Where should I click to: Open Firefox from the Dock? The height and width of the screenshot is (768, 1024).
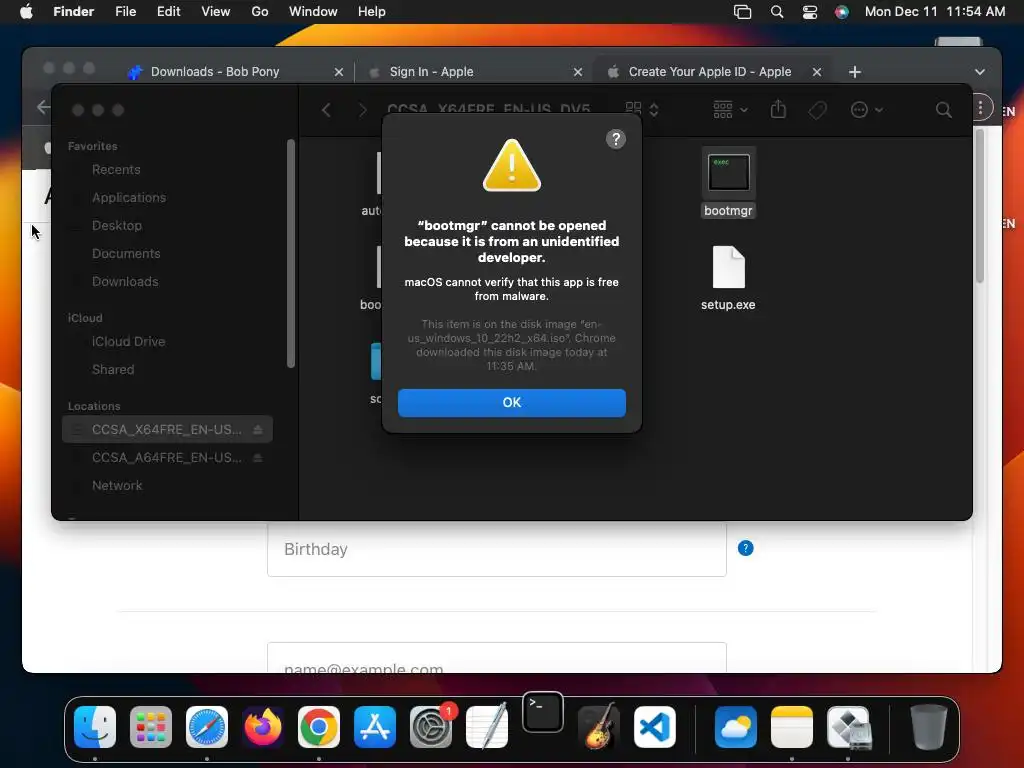pyautogui.click(x=263, y=727)
